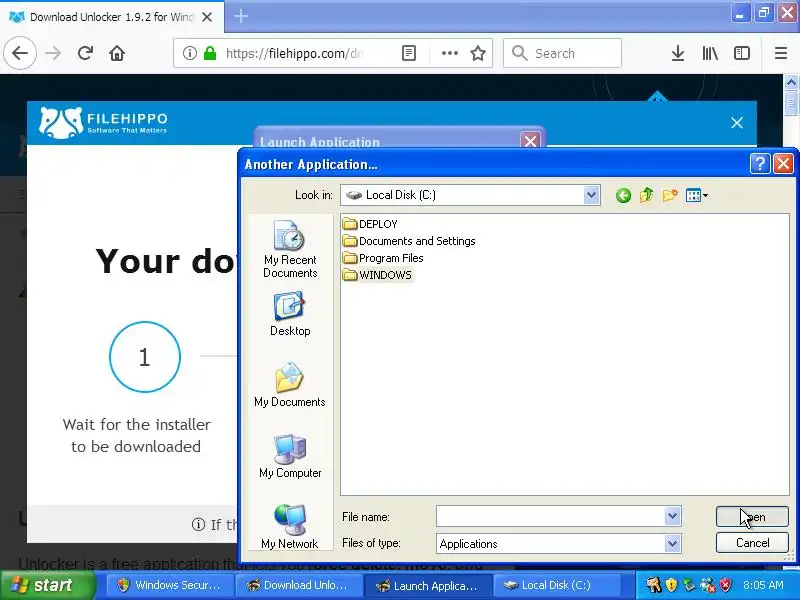The image size is (800, 600).
Task: Click the red shield tray icon
Action: [x=726, y=585]
